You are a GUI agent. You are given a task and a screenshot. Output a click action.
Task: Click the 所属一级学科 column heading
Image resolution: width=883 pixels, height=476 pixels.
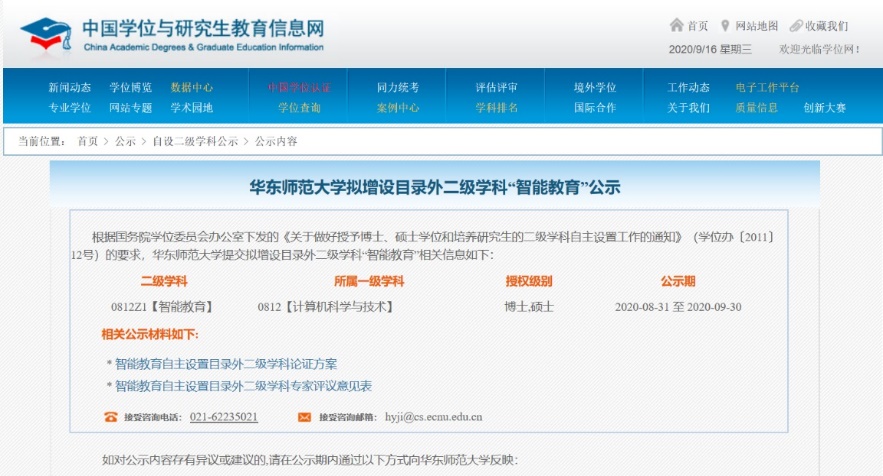point(369,281)
